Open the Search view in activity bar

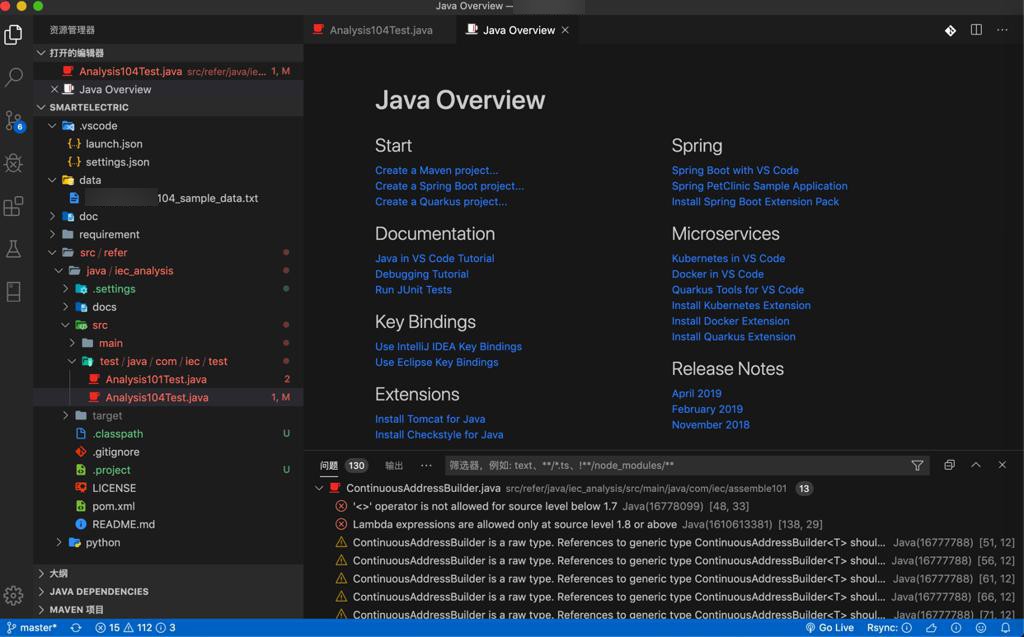coord(14,77)
